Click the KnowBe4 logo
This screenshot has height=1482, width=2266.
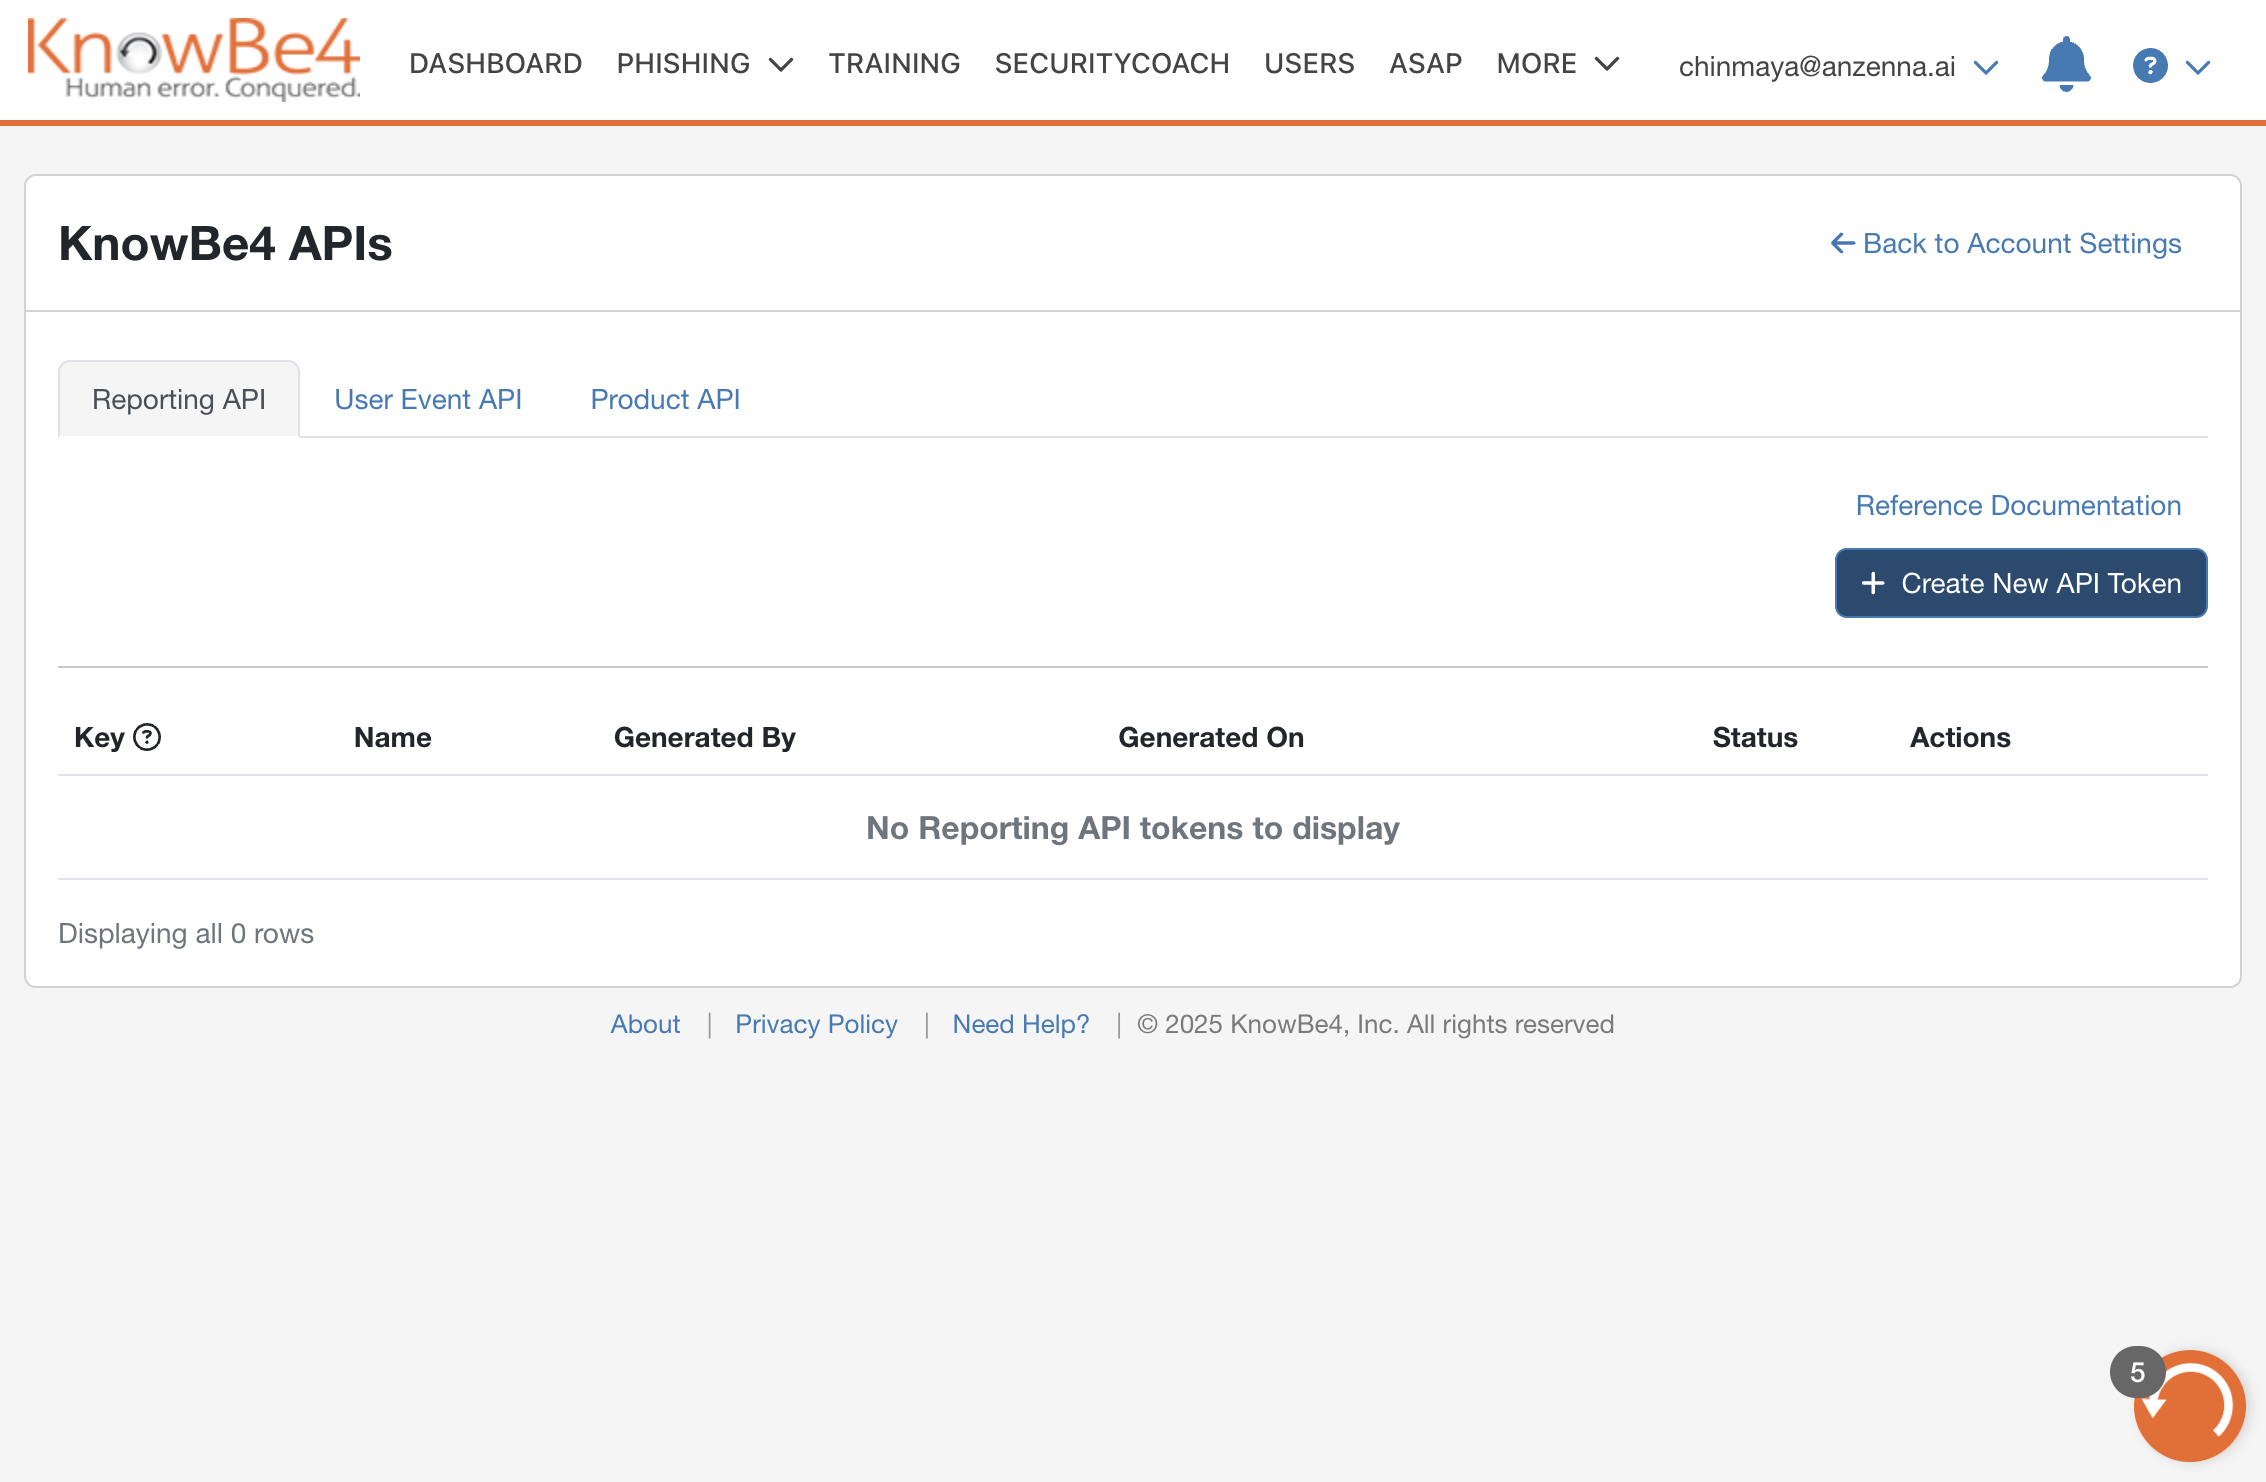193,58
